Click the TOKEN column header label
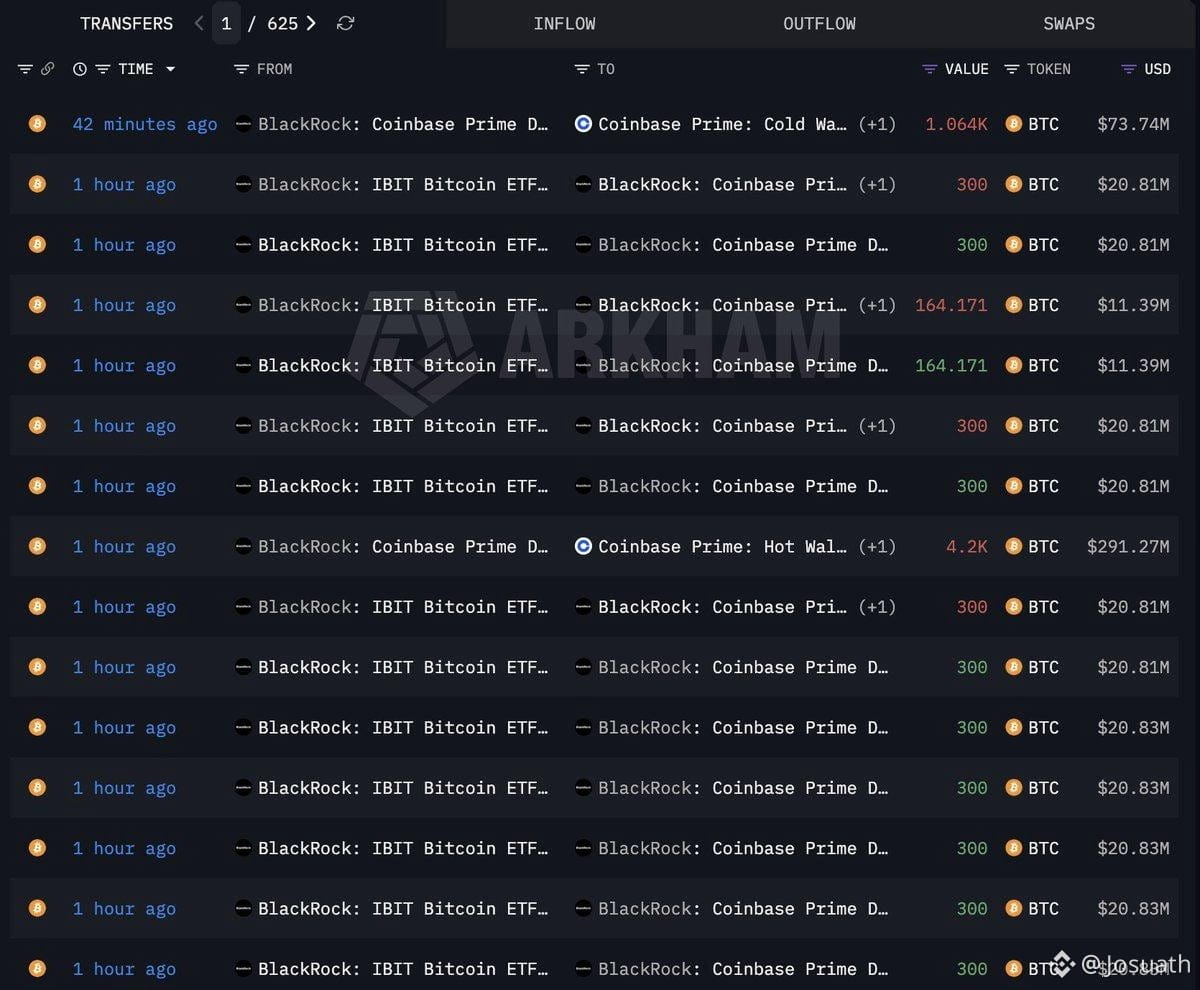Image resolution: width=1200 pixels, height=990 pixels. tap(1049, 69)
